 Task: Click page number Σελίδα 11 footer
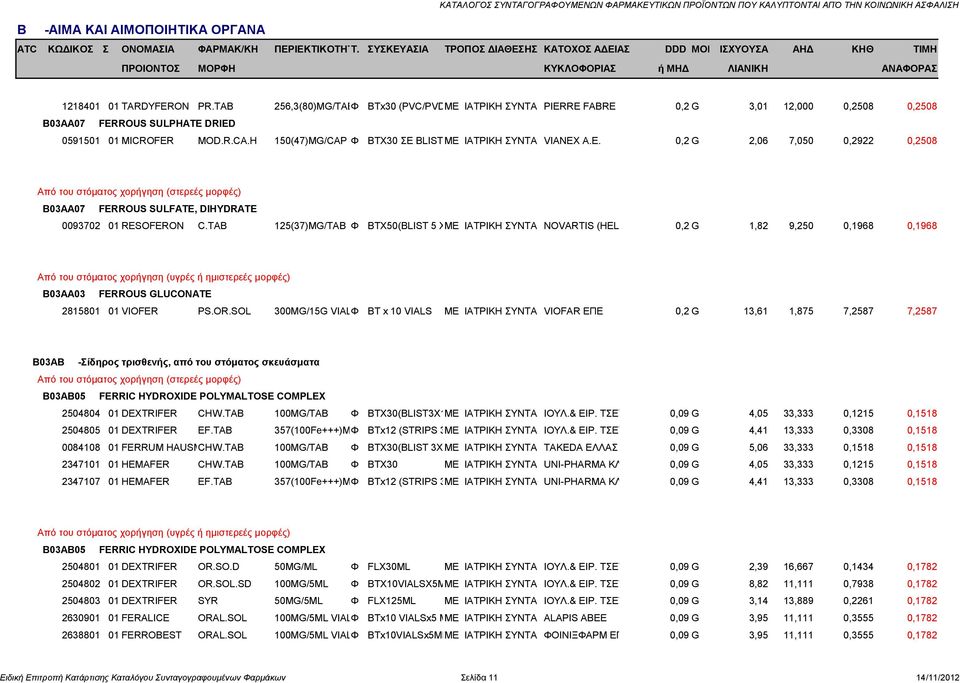point(479,677)
